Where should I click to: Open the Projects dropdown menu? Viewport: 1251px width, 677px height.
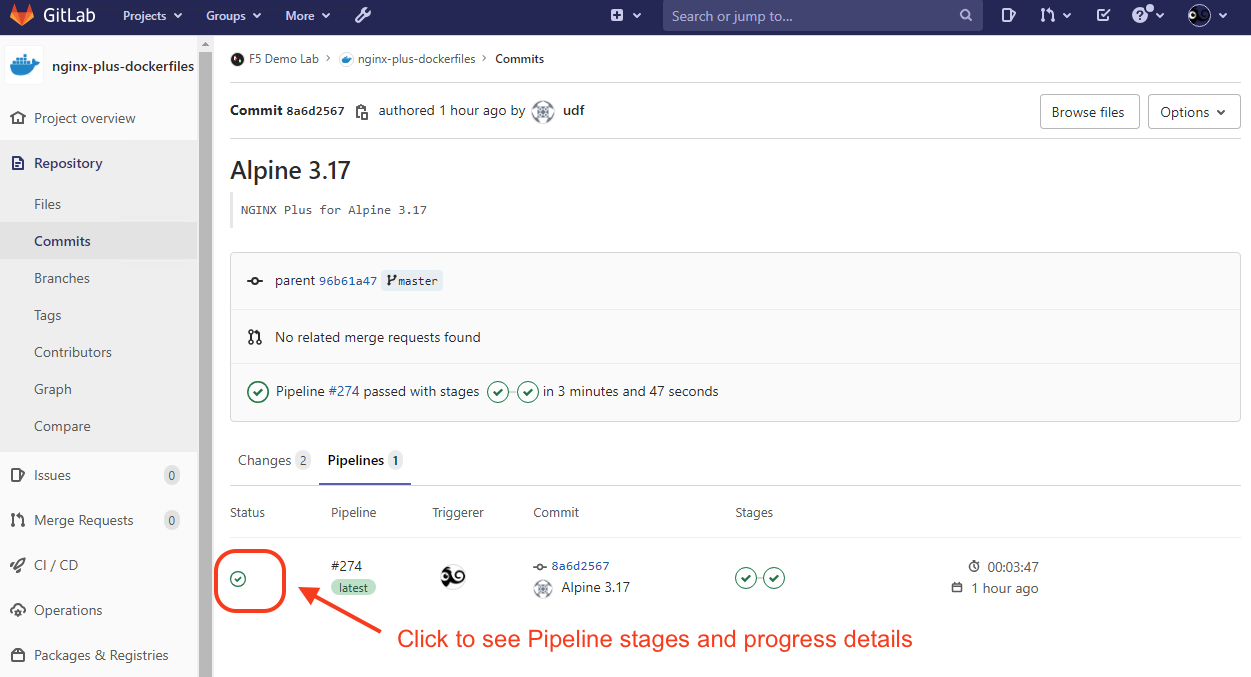click(152, 16)
